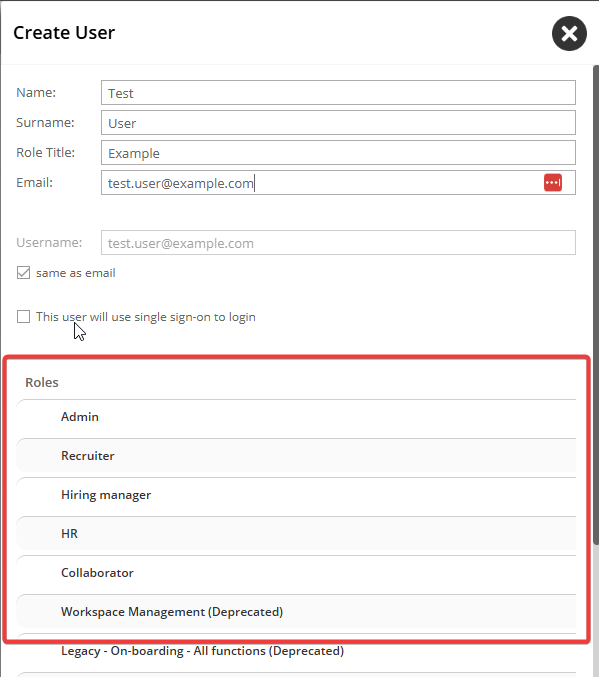Click the Roles section heading
This screenshot has height=677, width=599.
point(42,383)
